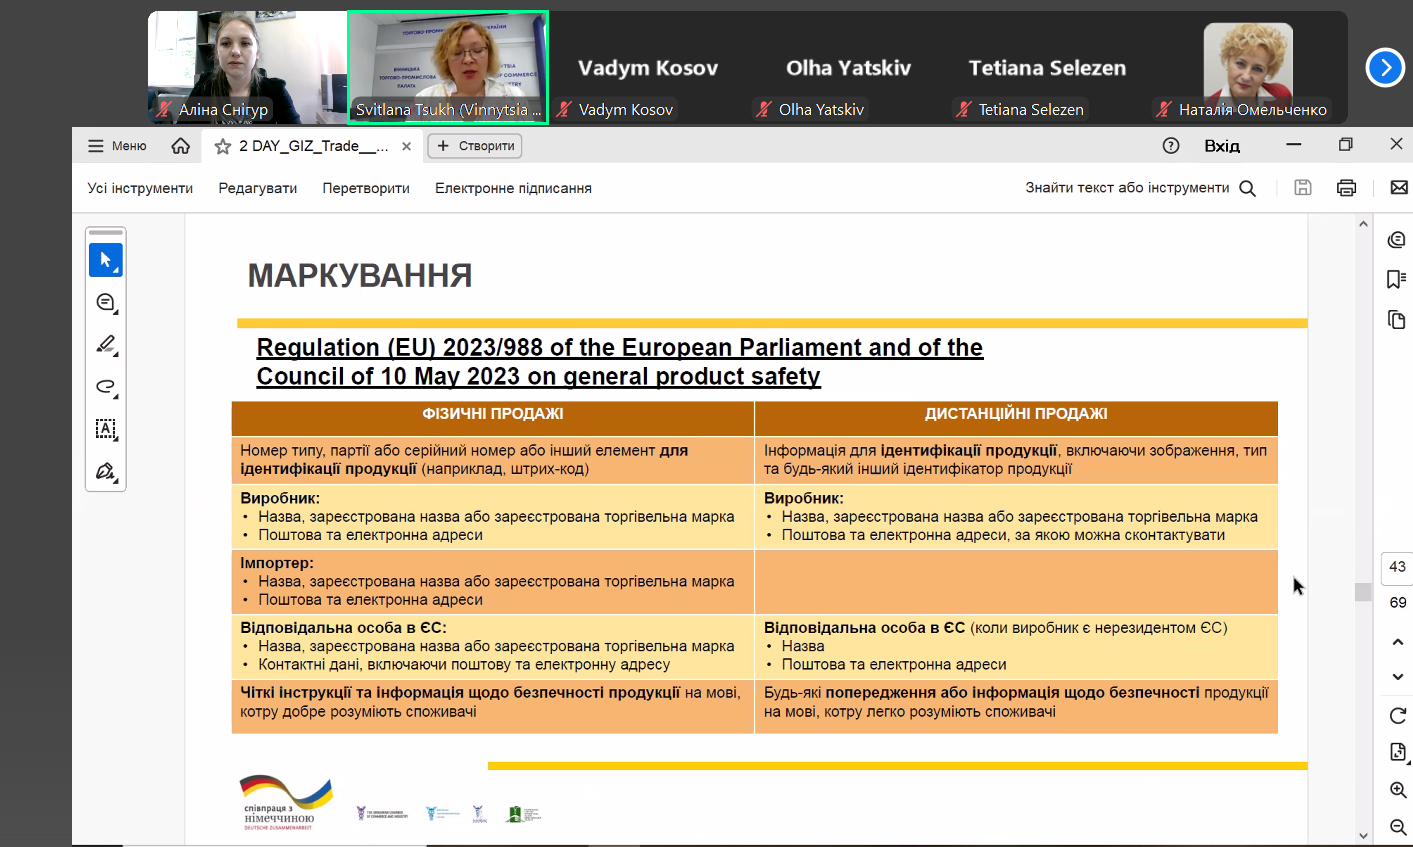This screenshot has height=847, width=1413.
Task: Go to the next page arrow
Action: 1398,677
